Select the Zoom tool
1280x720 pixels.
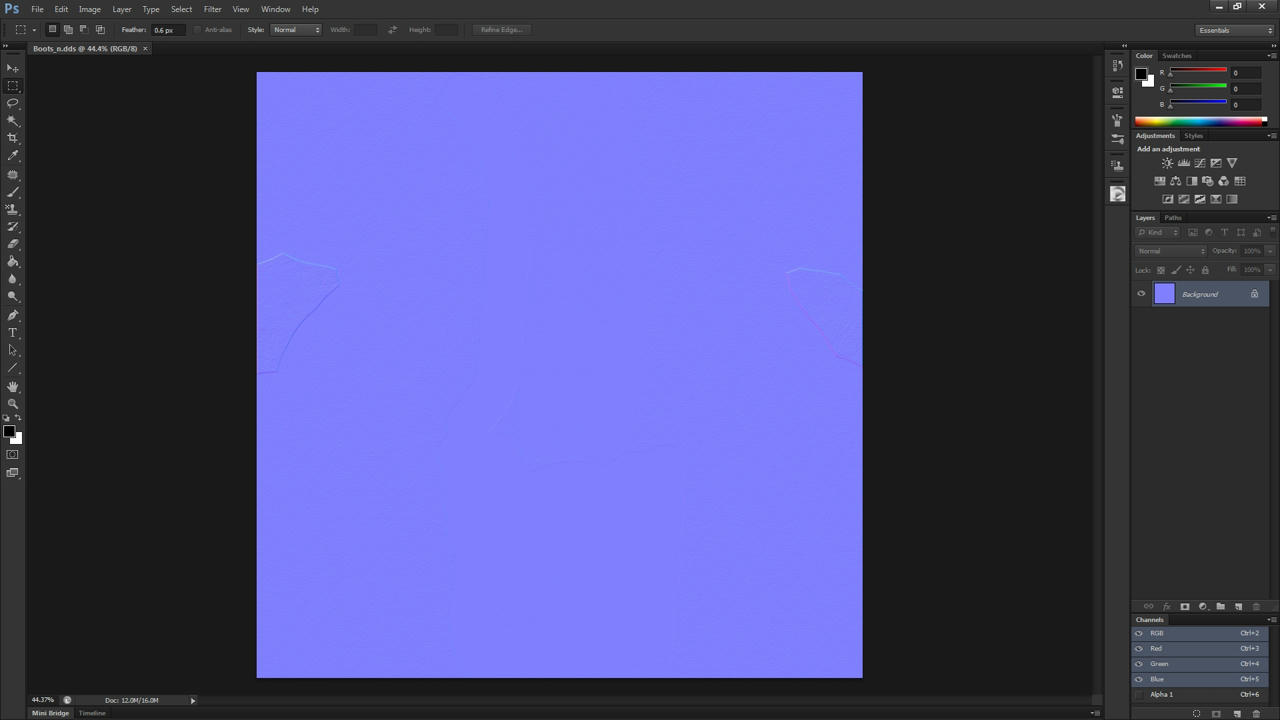pyautogui.click(x=13, y=404)
